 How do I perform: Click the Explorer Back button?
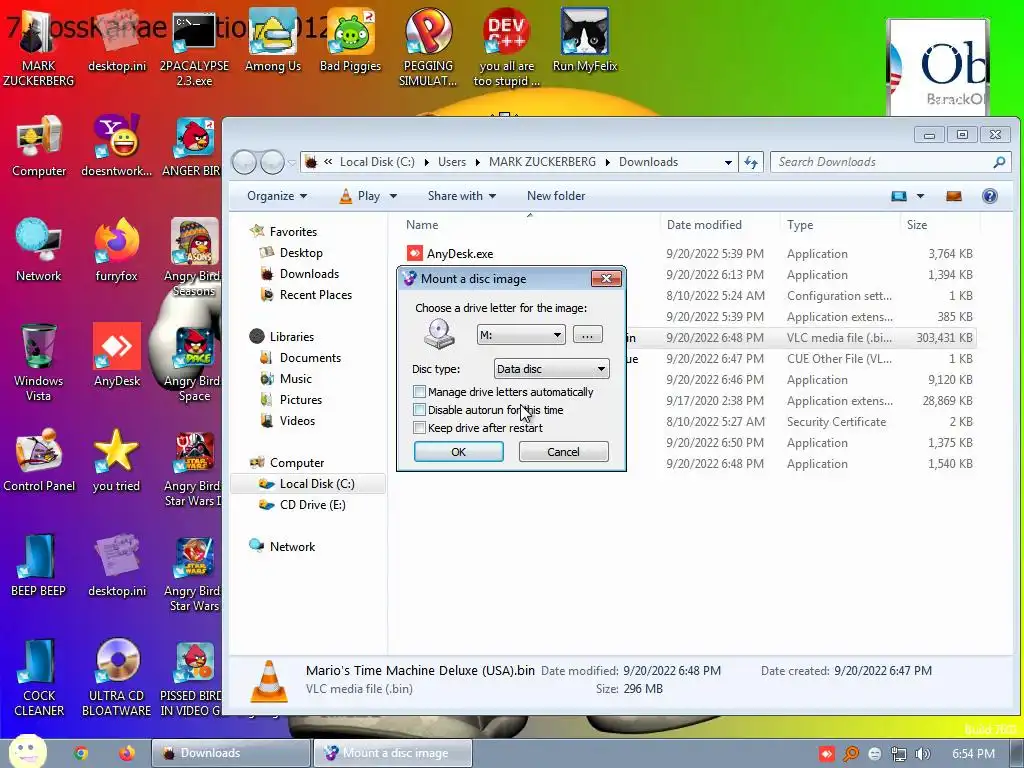click(244, 162)
